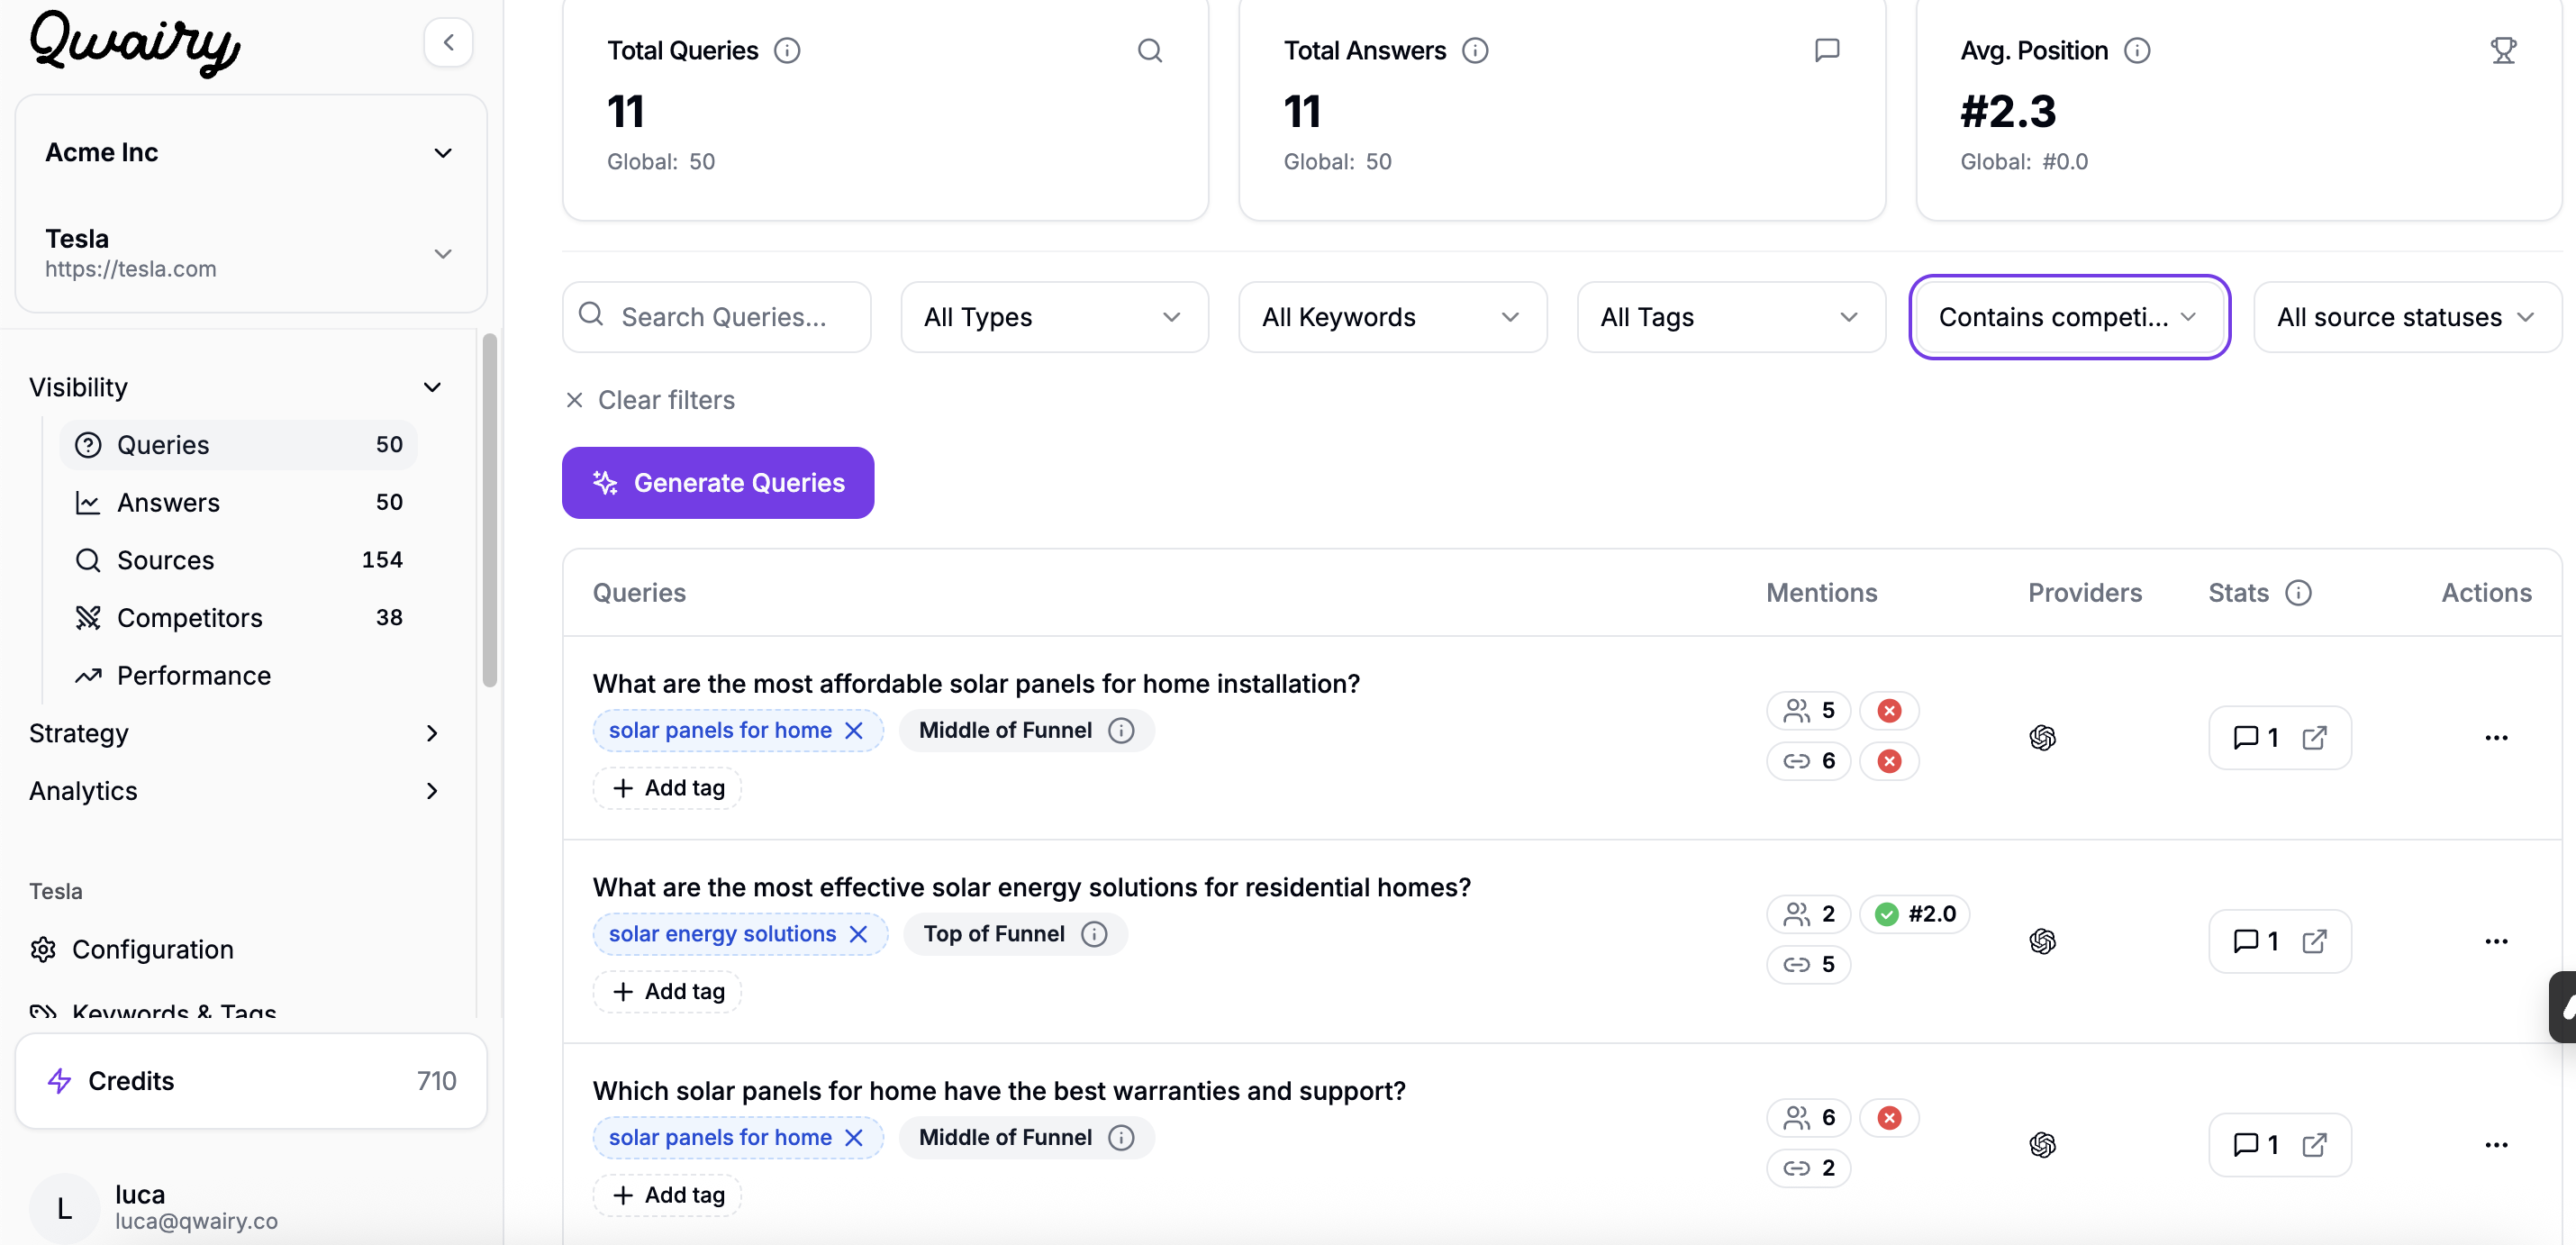2576x1245 pixels.
Task: Click the Qwairy logo
Action: click(x=135, y=44)
